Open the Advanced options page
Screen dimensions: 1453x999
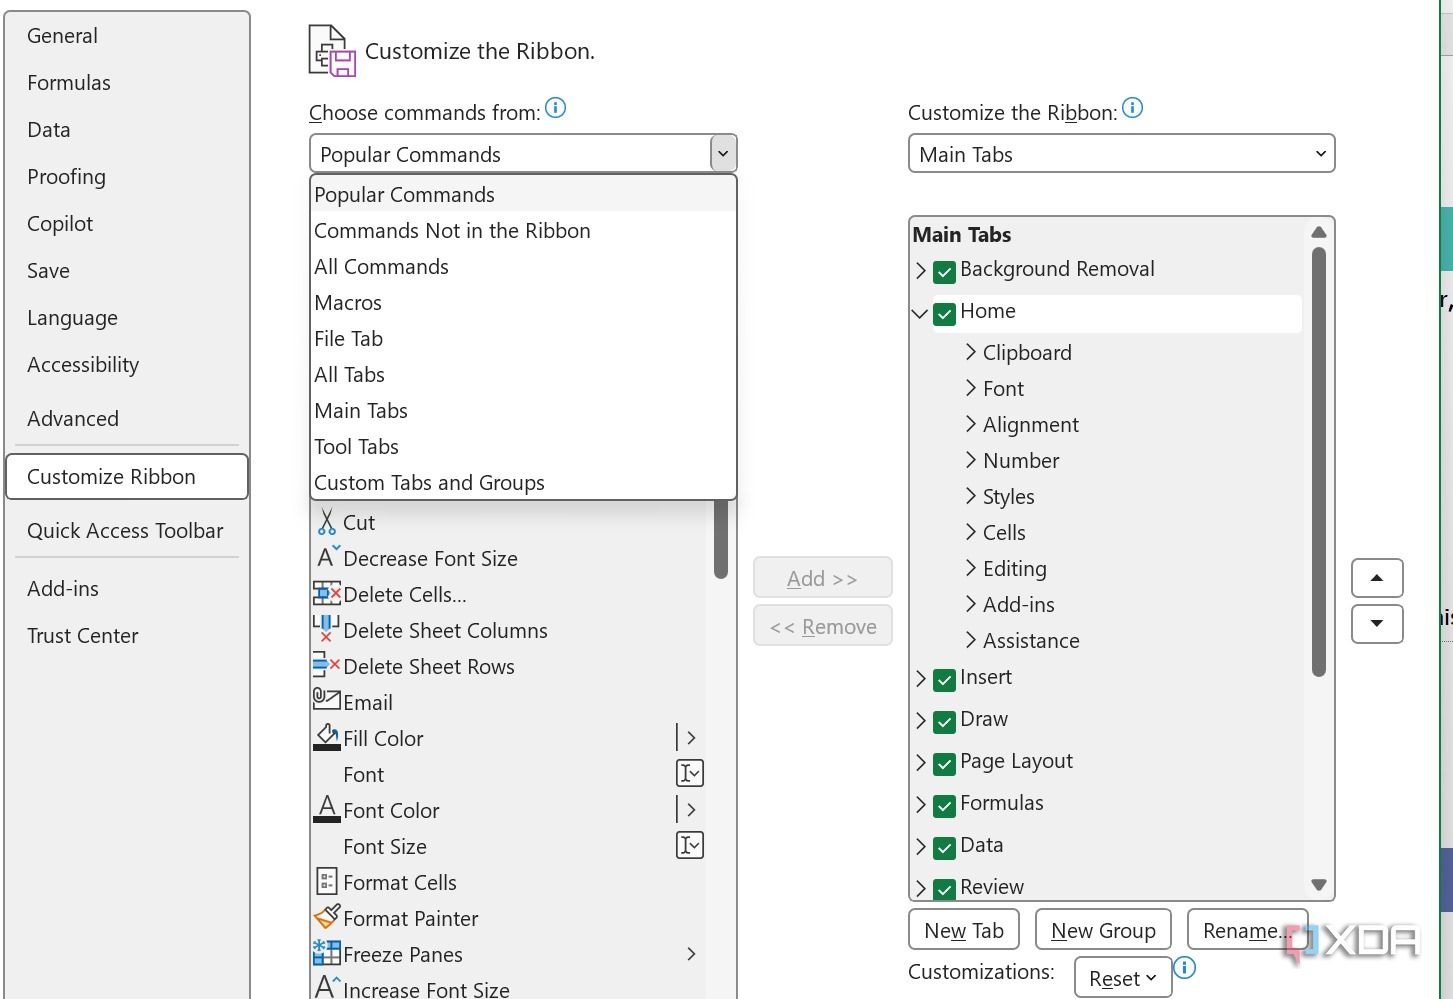click(126, 419)
